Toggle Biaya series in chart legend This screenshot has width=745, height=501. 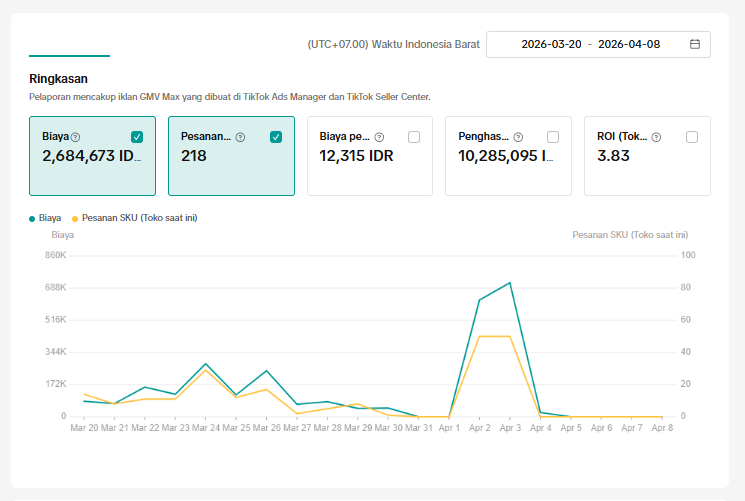point(45,218)
